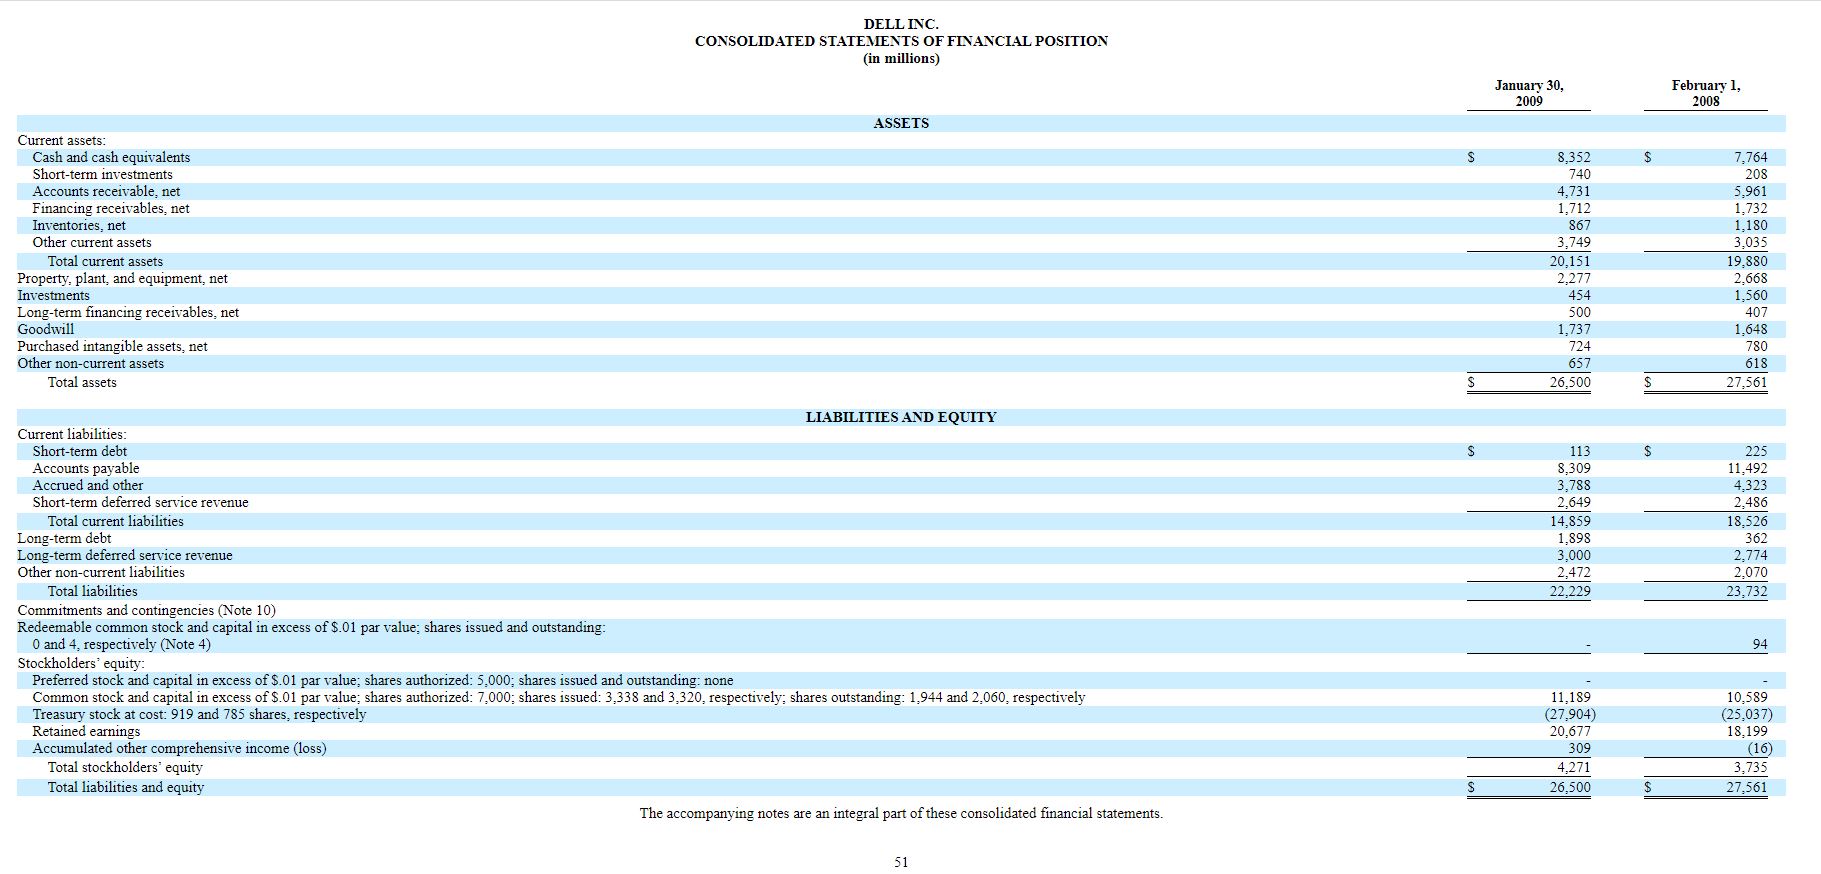This screenshot has width=1821, height=874.
Task: Click Other non-current assets label
Action: [x=90, y=363]
